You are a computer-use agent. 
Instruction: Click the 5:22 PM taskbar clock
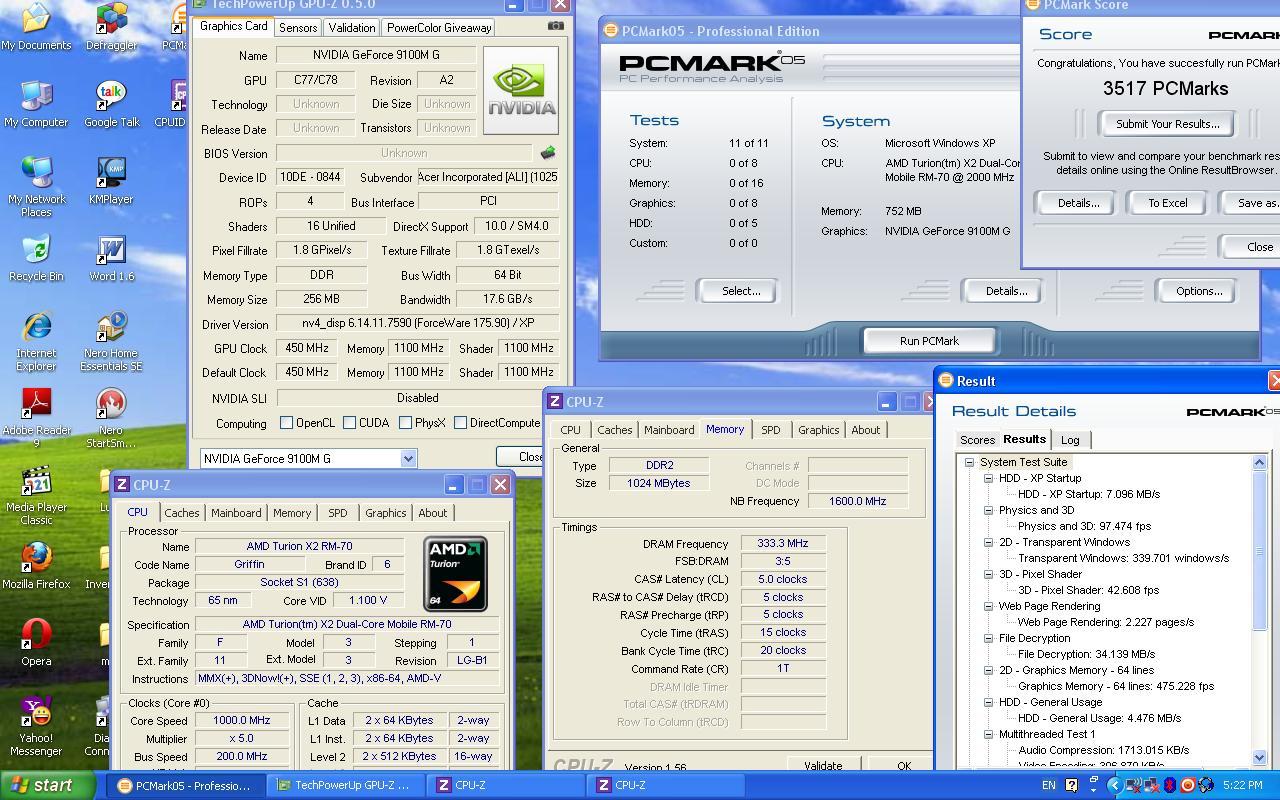[1242, 785]
